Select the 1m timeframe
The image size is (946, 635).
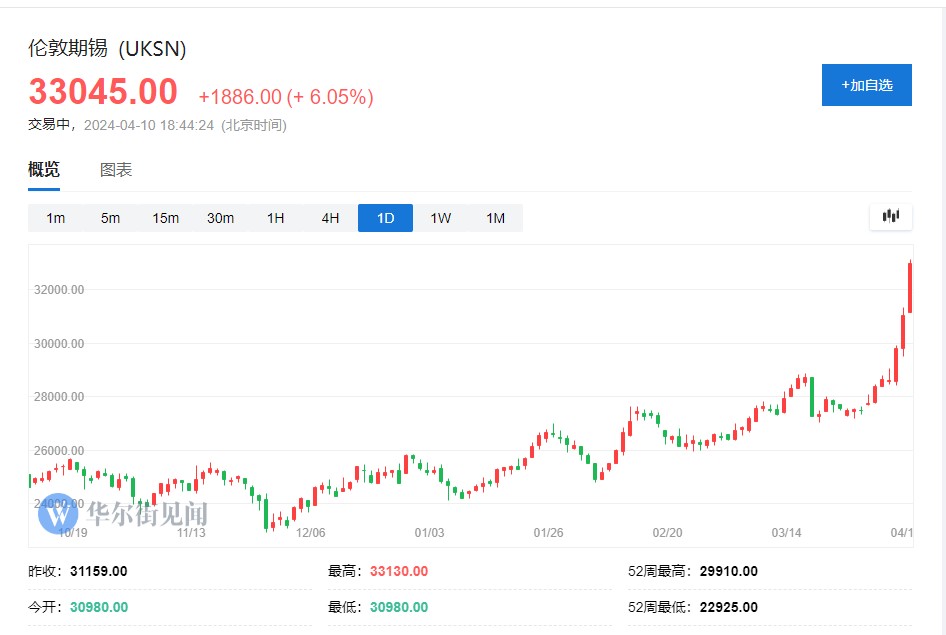click(55, 218)
